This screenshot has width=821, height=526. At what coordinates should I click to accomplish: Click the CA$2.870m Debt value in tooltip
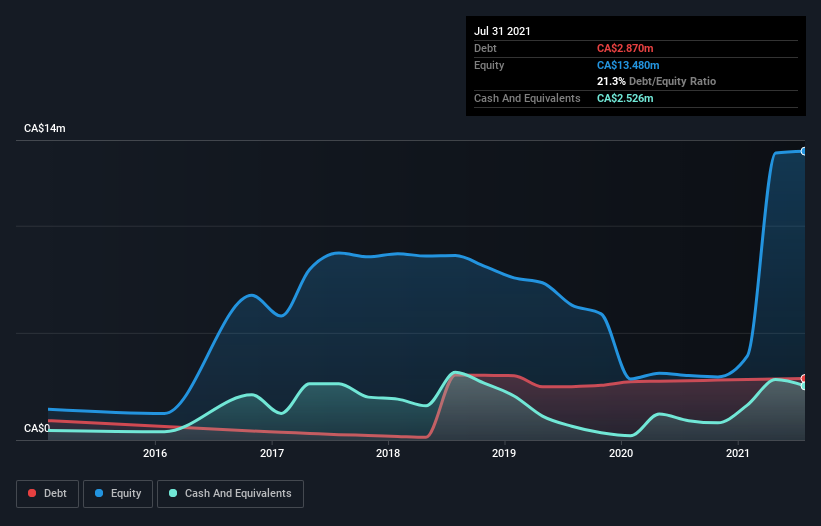point(625,48)
